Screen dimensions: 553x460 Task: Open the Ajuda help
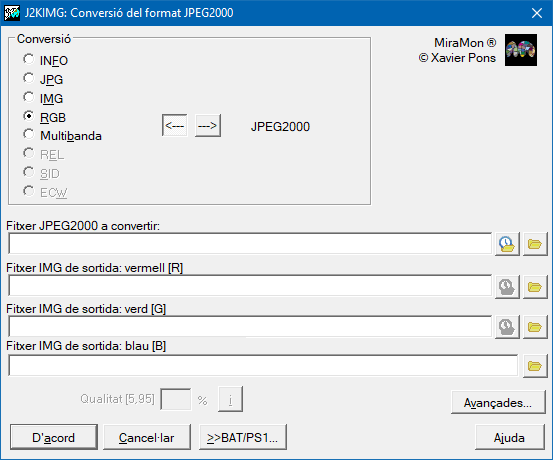510,437
